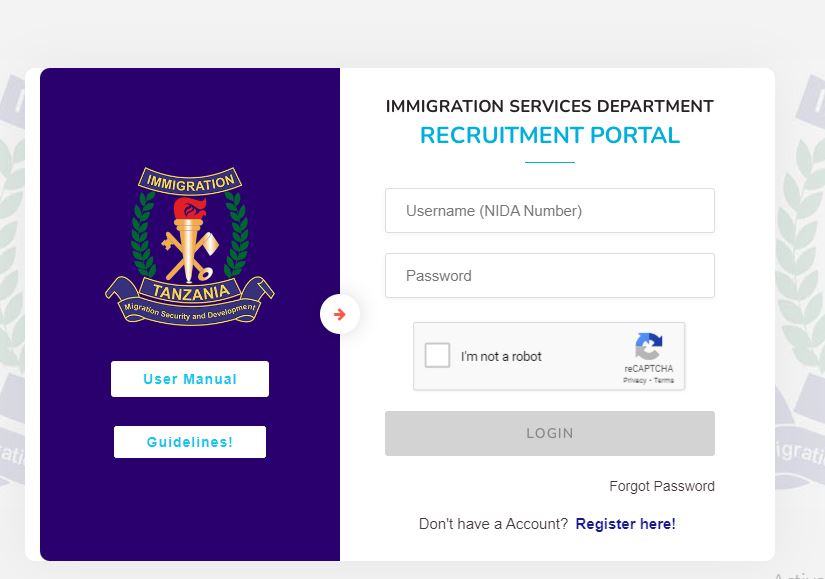The image size is (825, 579).
Task: Focus the Password field
Action: tap(549, 276)
